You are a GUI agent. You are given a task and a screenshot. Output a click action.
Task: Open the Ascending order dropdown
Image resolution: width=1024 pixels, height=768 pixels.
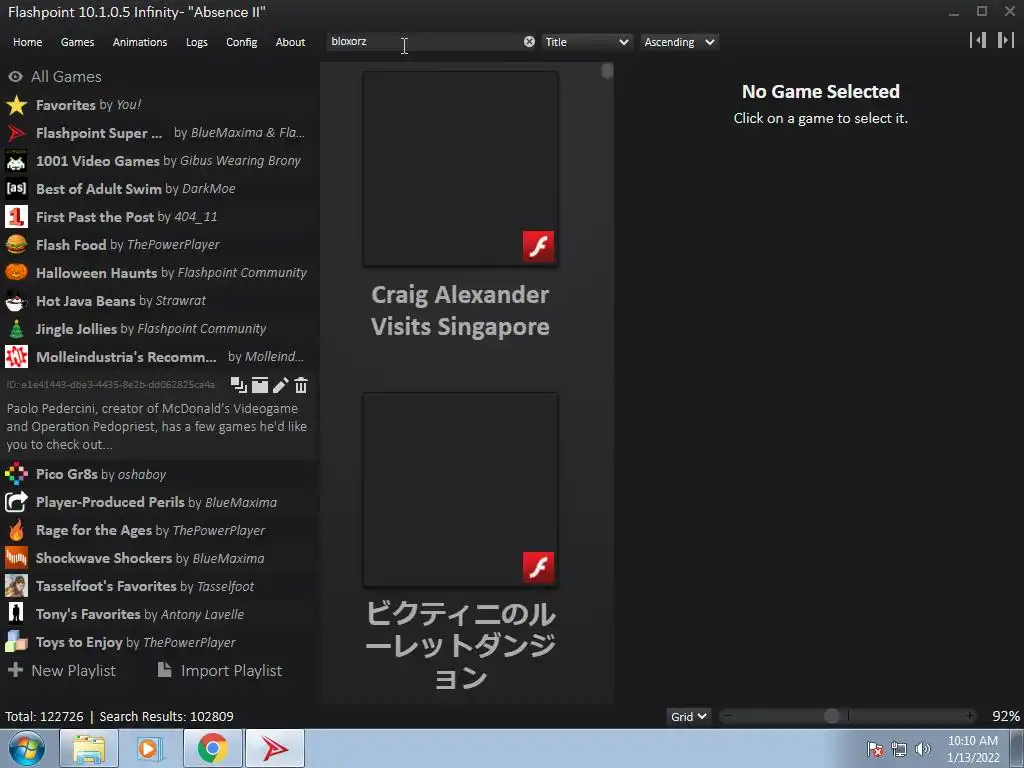tap(679, 42)
